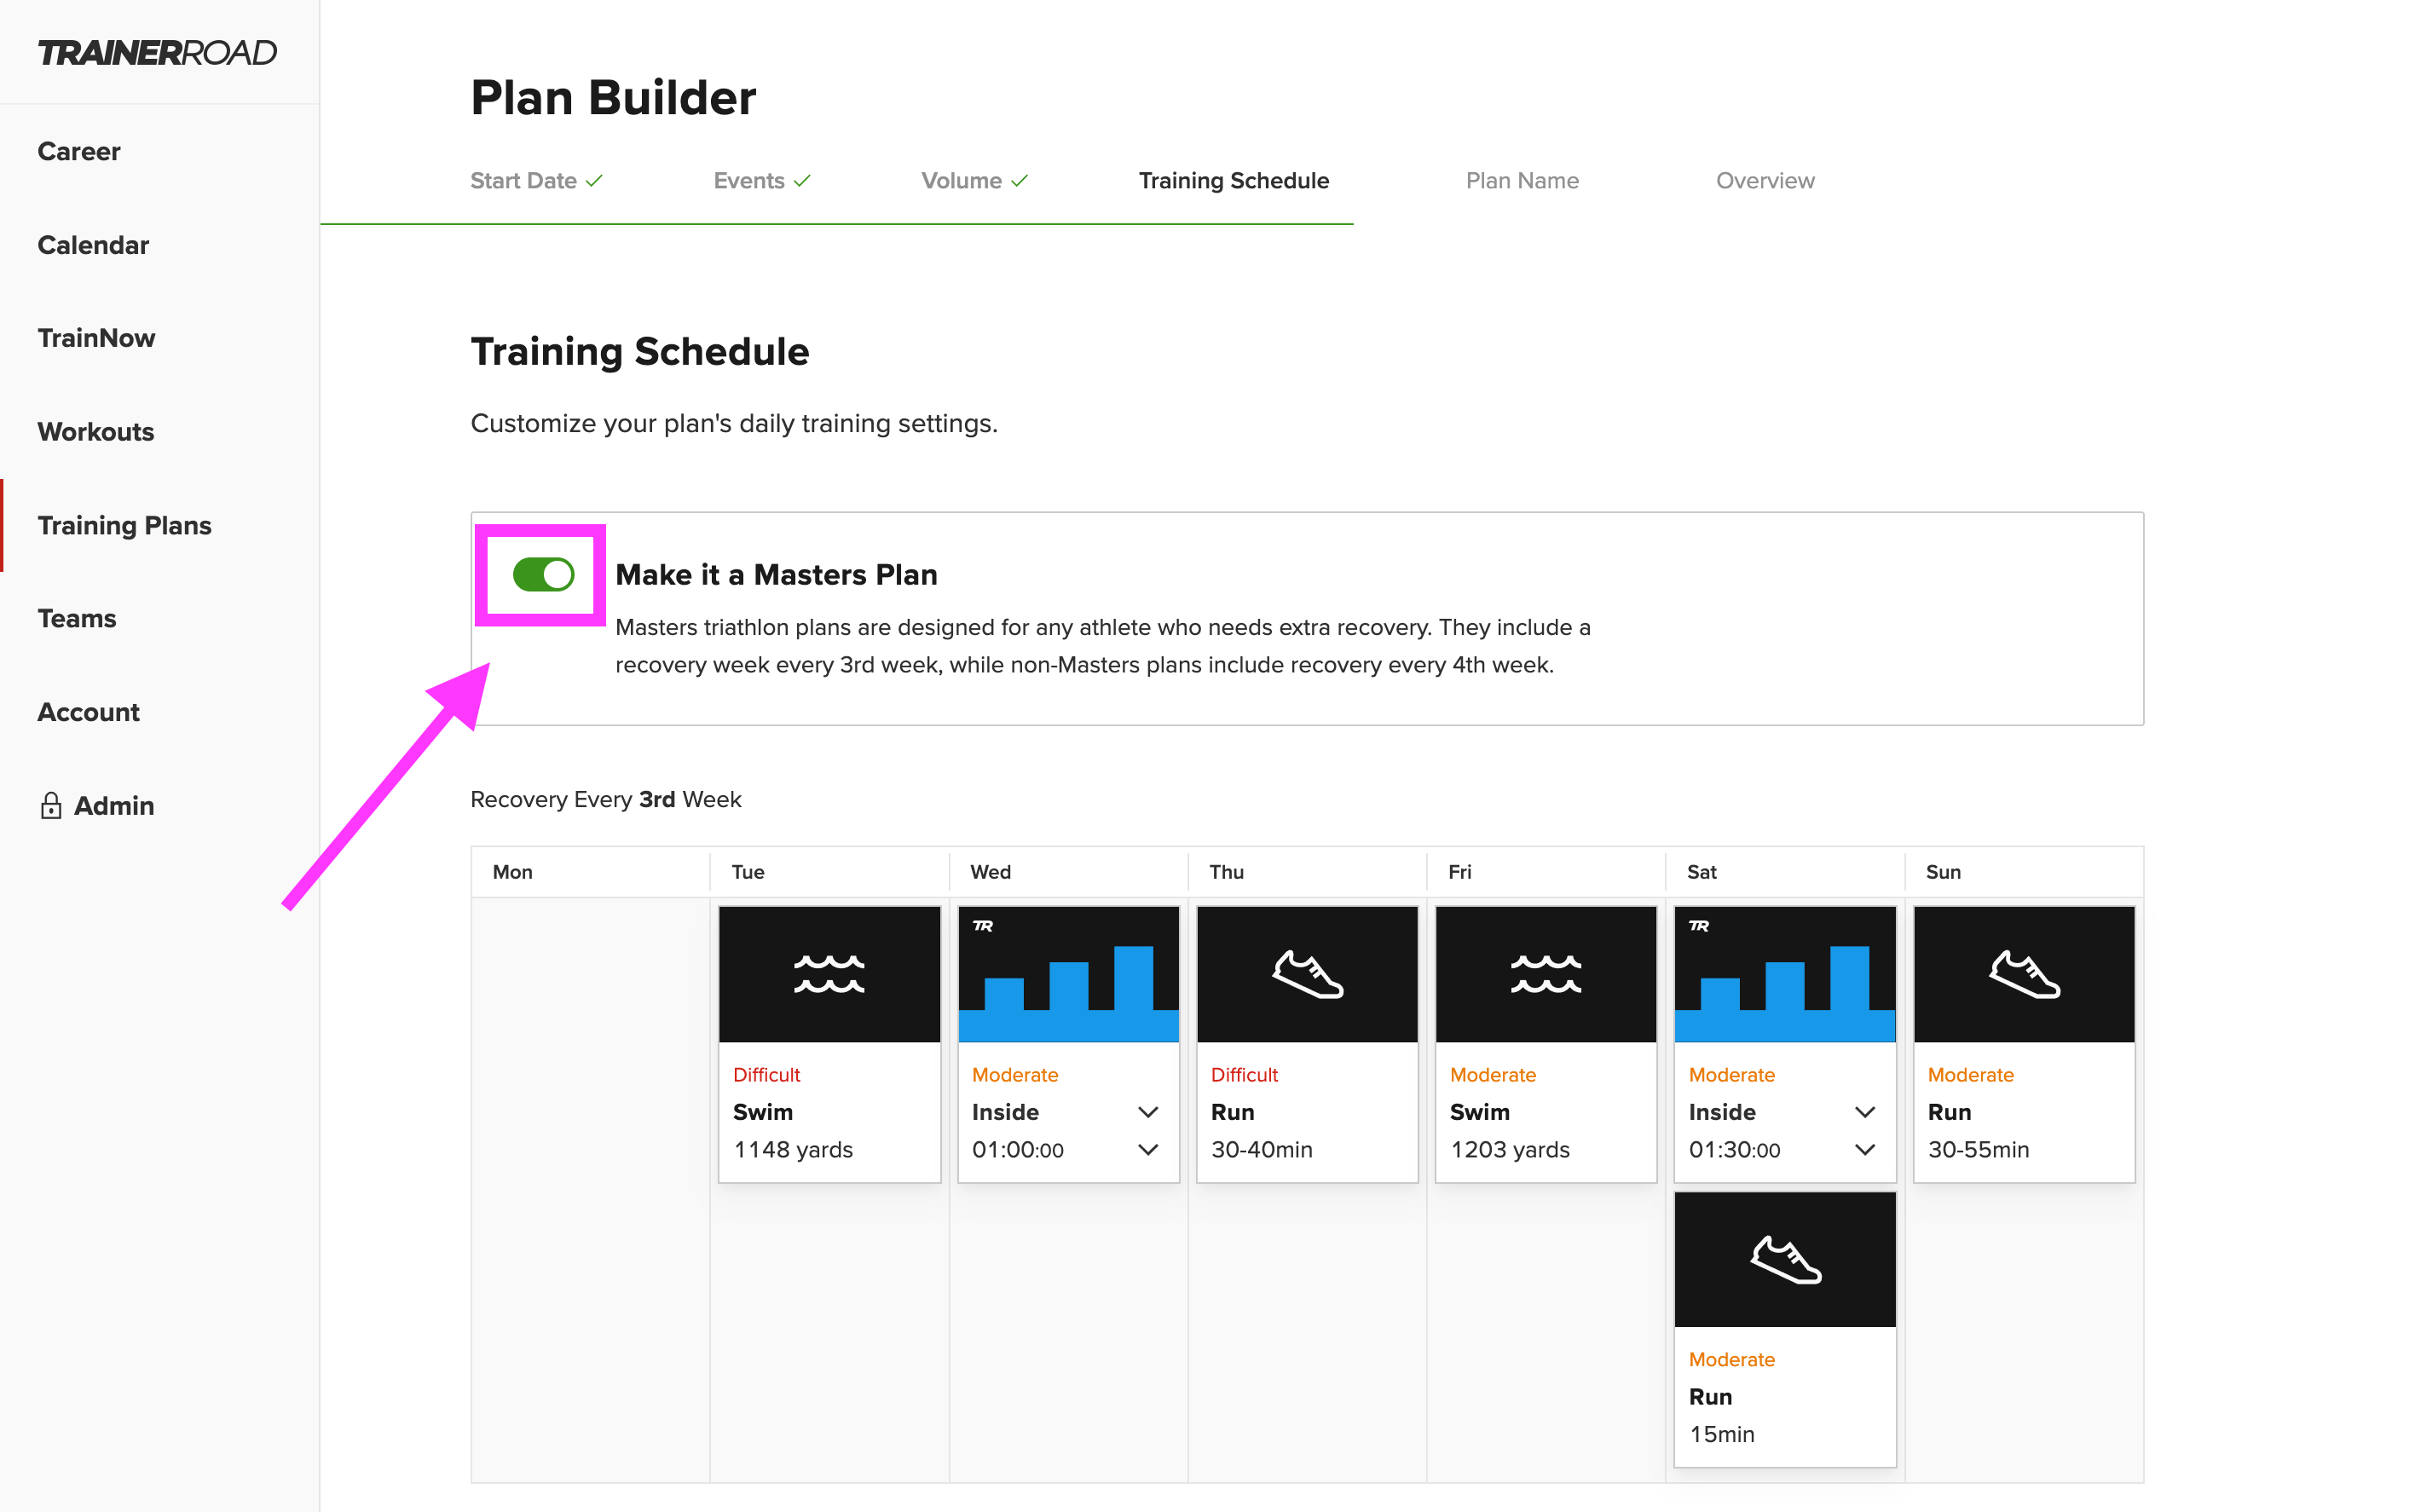Click the Wednesday bike workout chart thumbnail

point(1068,974)
